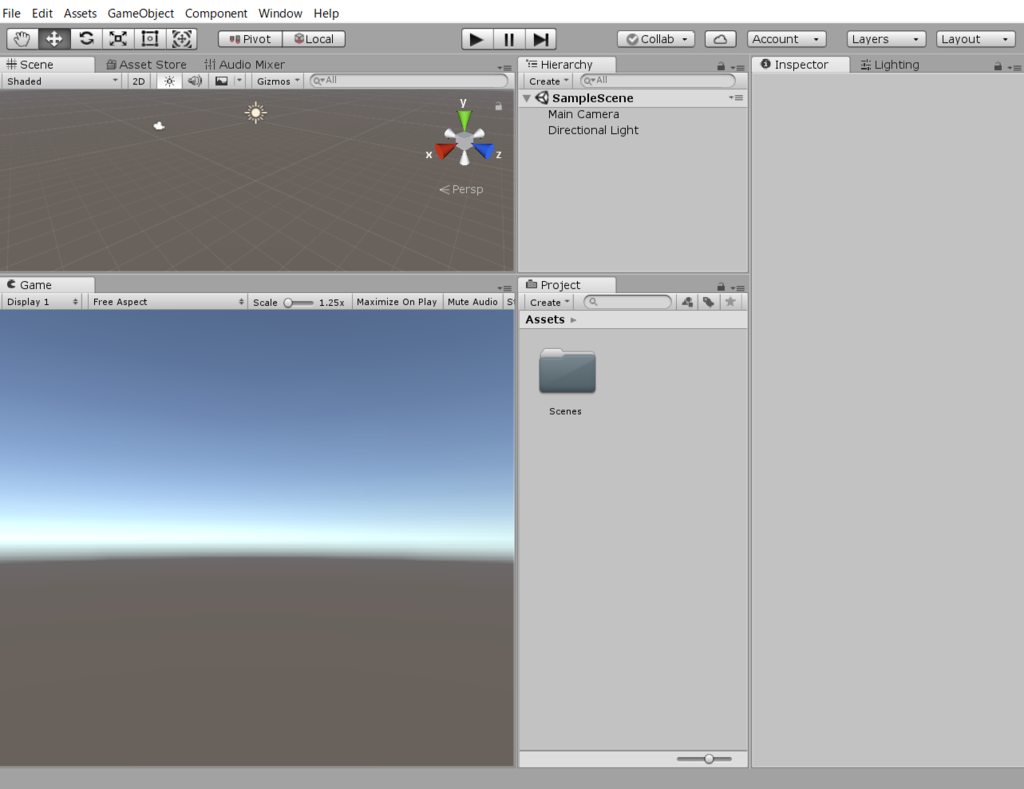Click the Play button
Viewport: 1024px width, 789px height.
pos(477,39)
